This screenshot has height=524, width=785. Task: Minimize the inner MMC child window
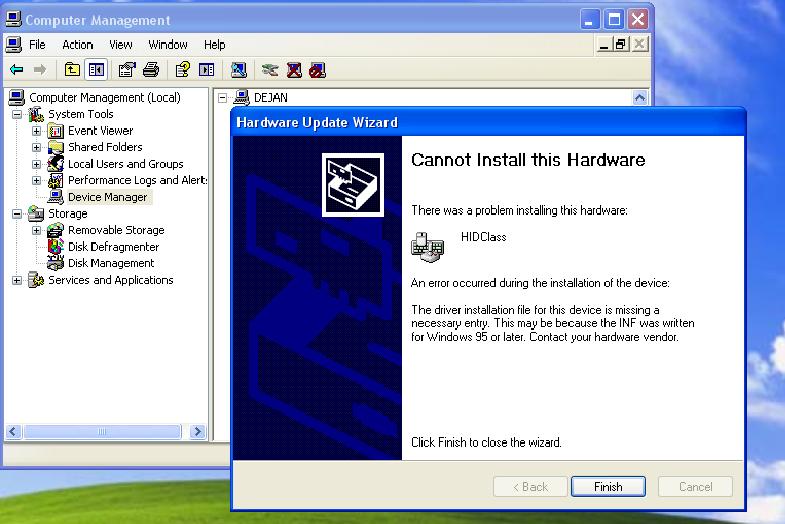click(604, 45)
